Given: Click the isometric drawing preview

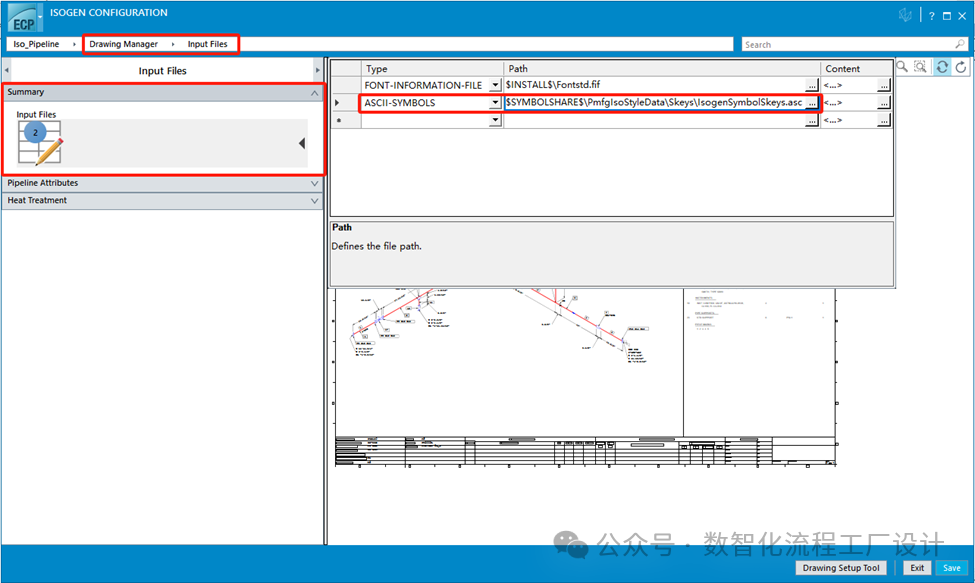Looking at the screenshot, I should point(585,377).
